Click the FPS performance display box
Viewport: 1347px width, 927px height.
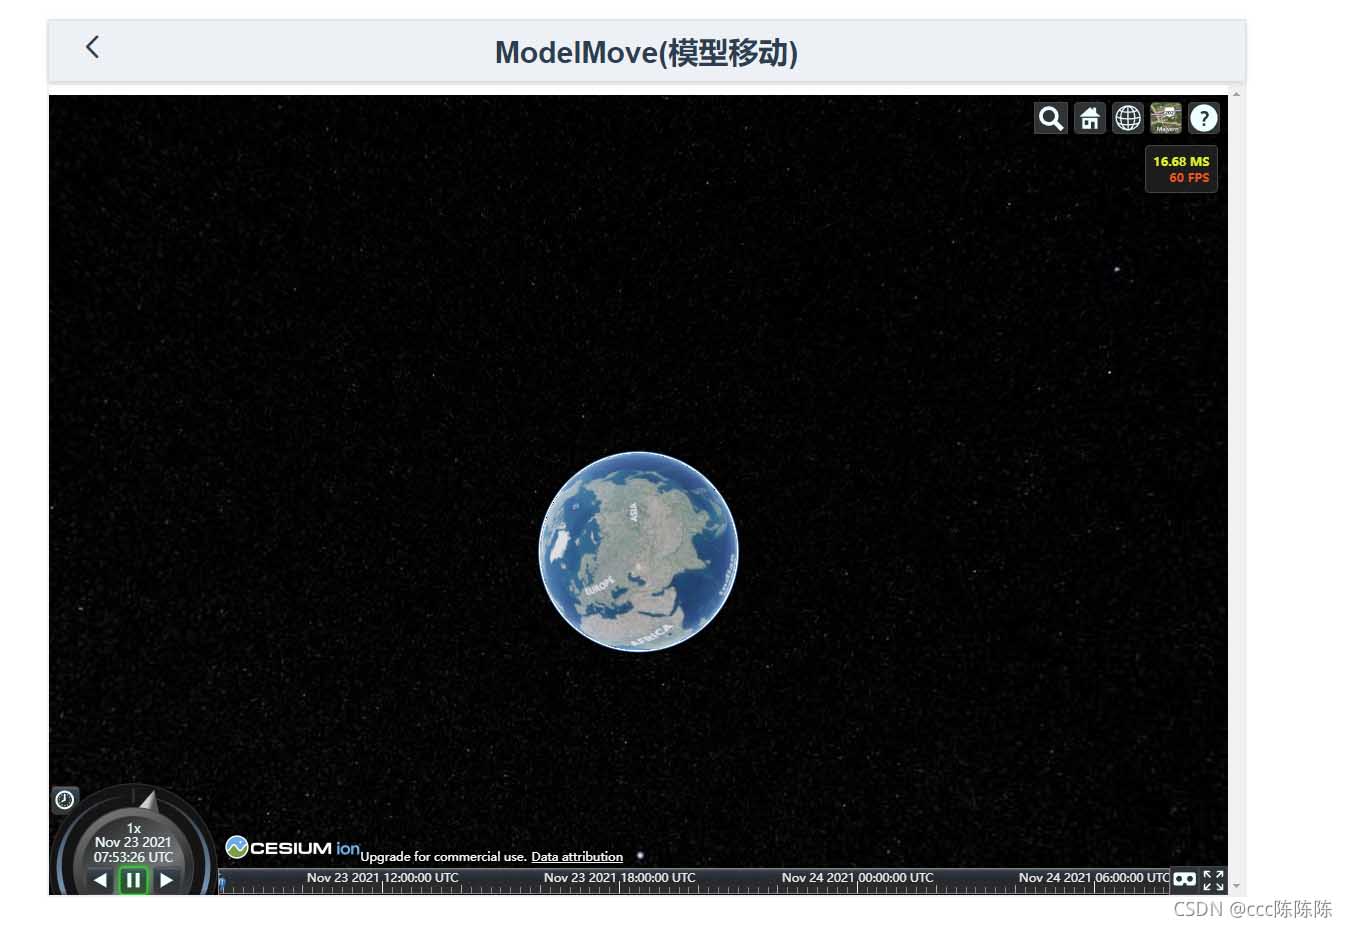pos(1181,169)
